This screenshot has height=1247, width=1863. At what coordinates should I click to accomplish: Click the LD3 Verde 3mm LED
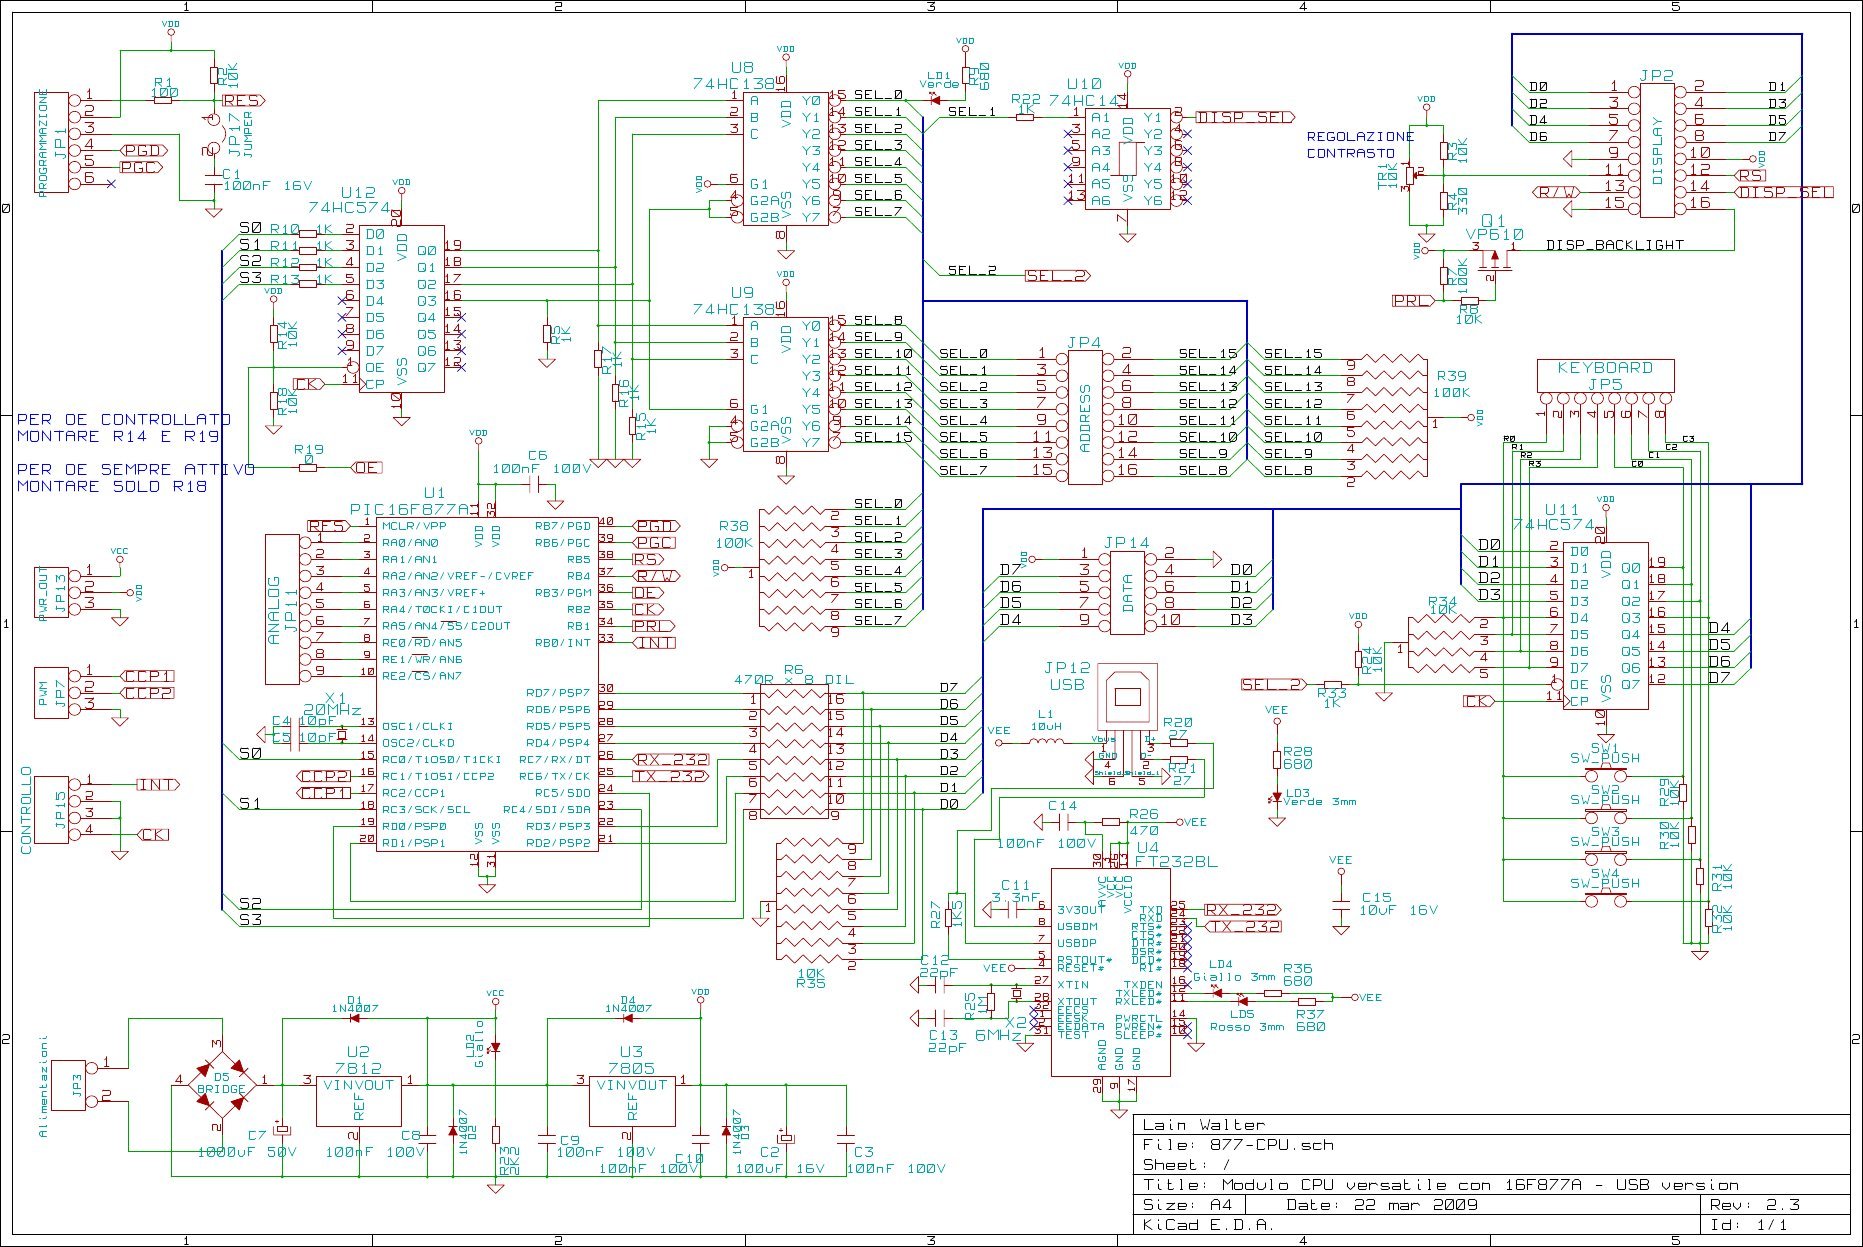click(1276, 798)
